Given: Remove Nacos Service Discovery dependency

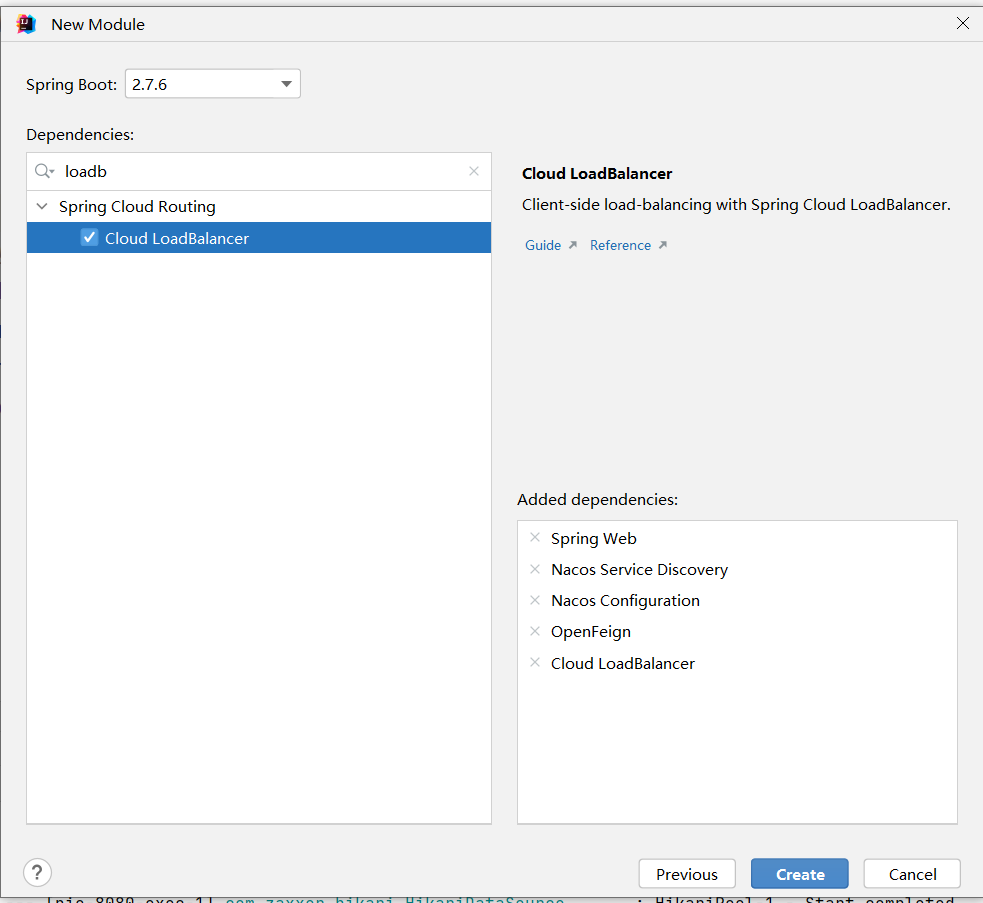Looking at the screenshot, I should [x=535, y=569].
